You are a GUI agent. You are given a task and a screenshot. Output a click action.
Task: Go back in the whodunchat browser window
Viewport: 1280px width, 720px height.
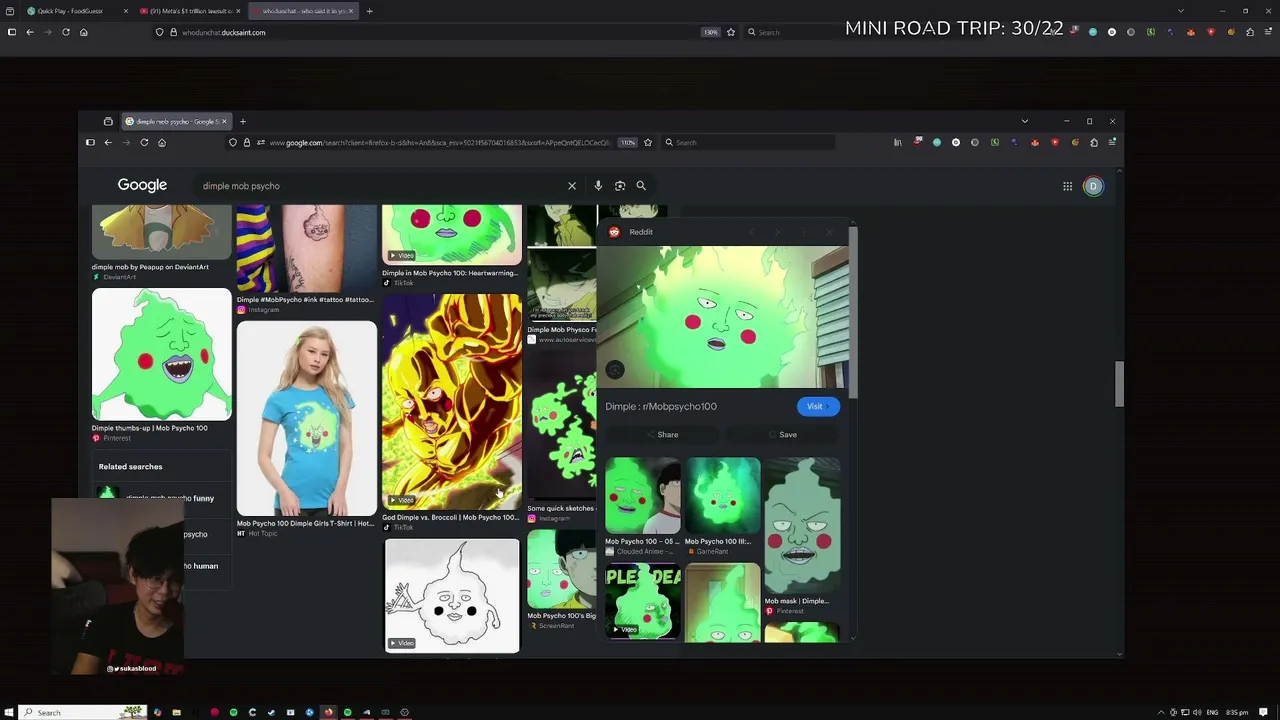[x=30, y=32]
